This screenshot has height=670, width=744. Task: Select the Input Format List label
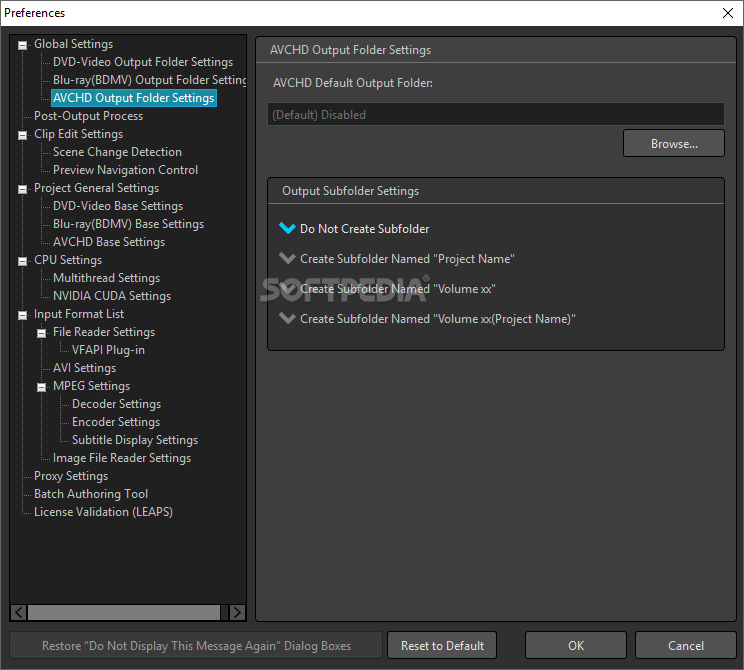[x=79, y=314]
